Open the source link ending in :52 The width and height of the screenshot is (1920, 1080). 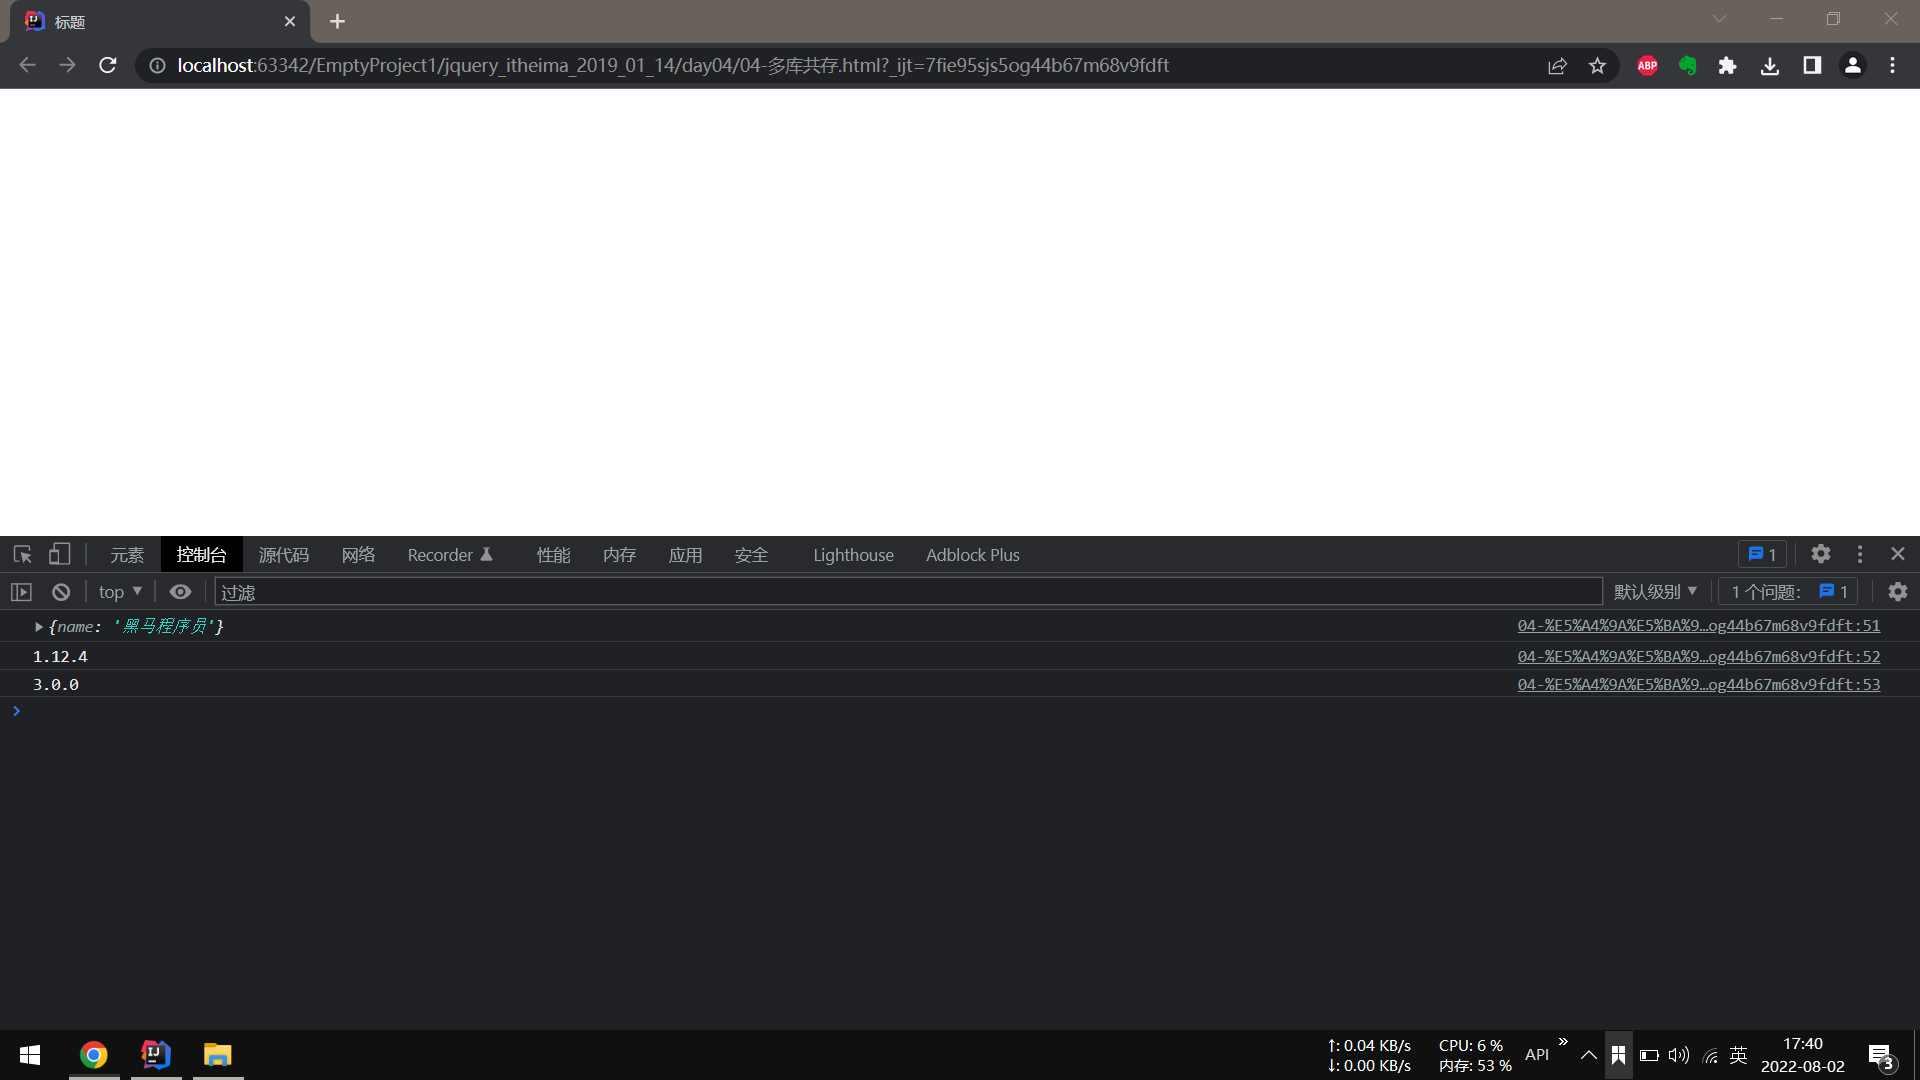point(1698,657)
